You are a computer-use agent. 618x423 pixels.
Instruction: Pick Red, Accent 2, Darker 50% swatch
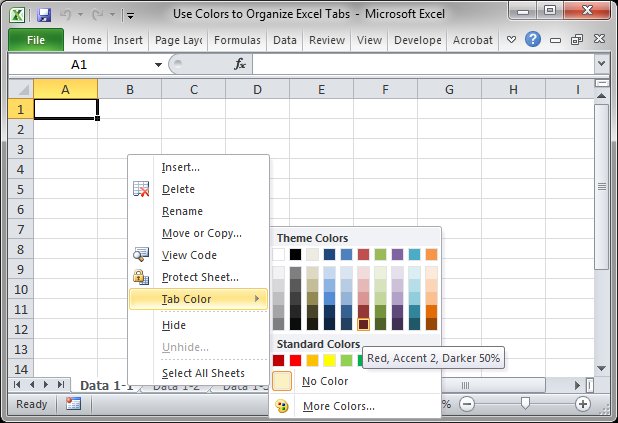point(364,324)
